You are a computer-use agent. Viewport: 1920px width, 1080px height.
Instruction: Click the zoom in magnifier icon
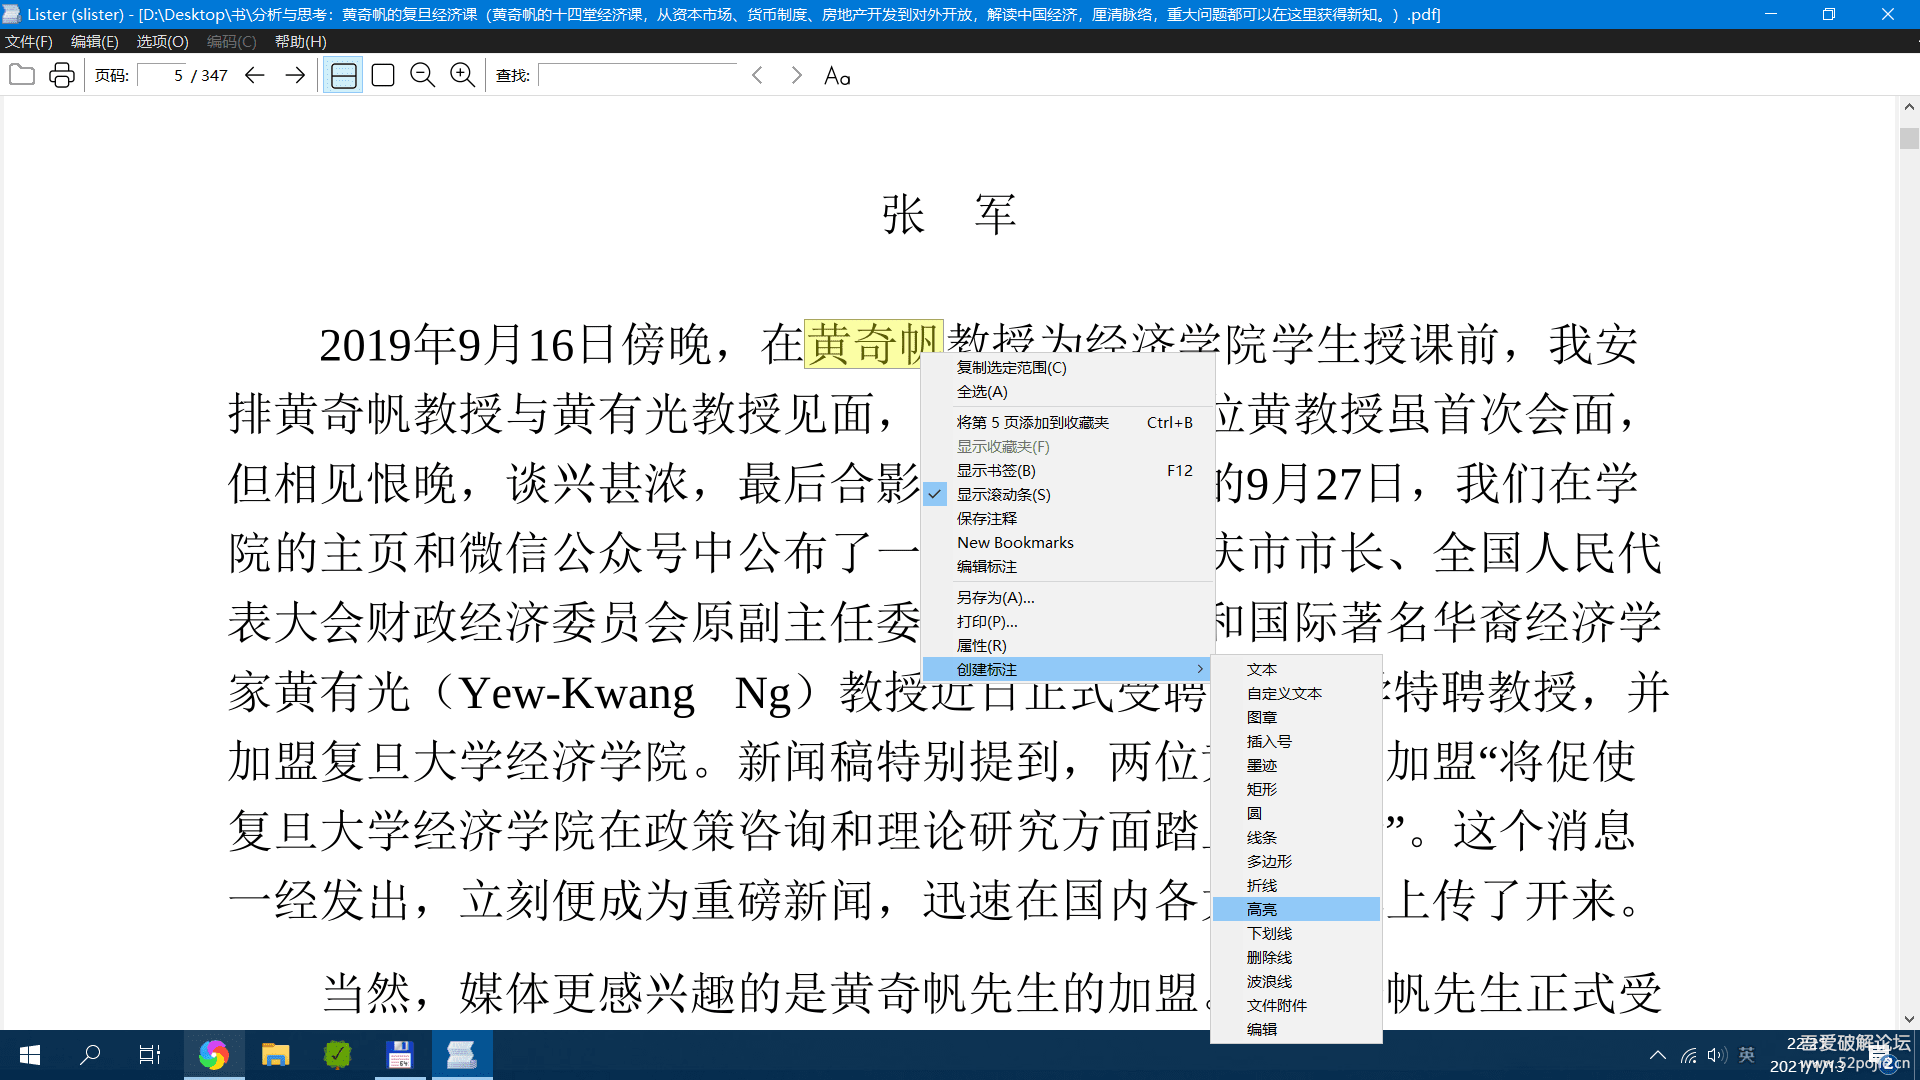click(462, 75)
